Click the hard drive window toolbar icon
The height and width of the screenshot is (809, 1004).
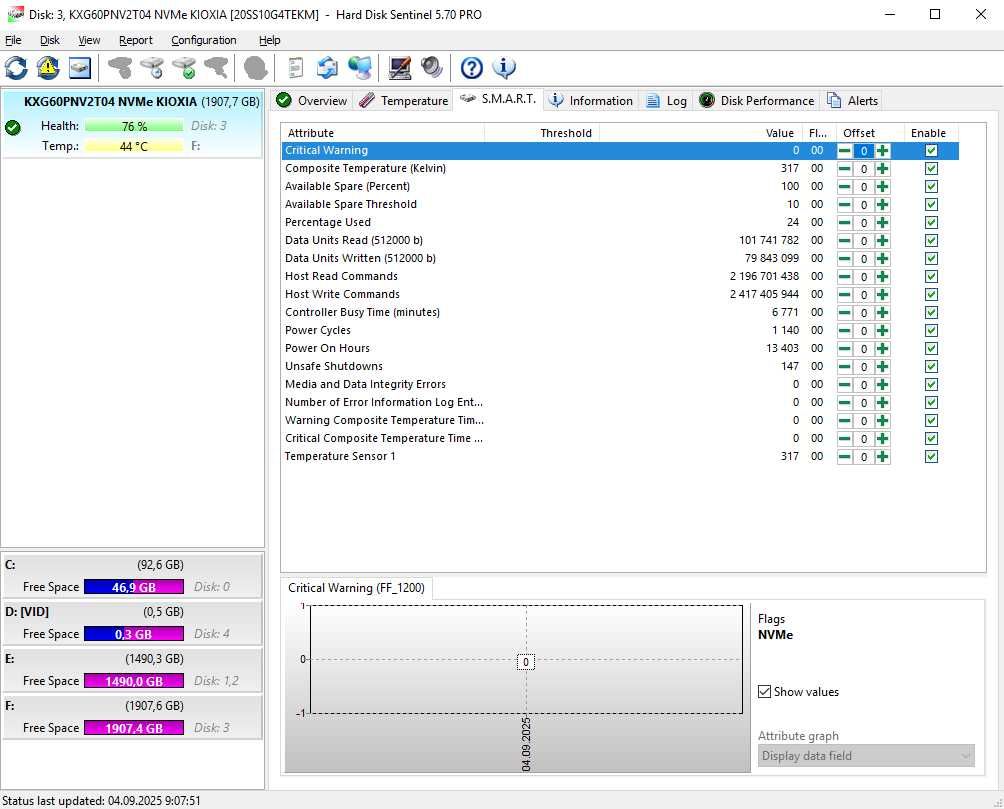click(80, 68)
